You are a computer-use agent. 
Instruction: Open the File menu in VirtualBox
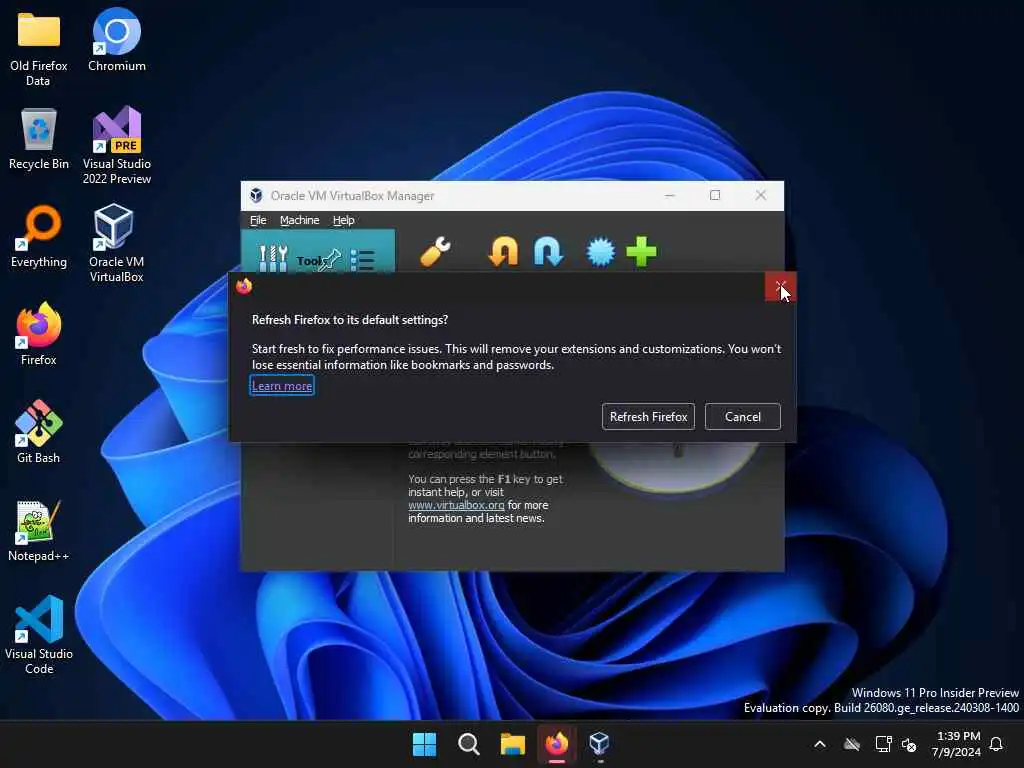coord(258,220)
